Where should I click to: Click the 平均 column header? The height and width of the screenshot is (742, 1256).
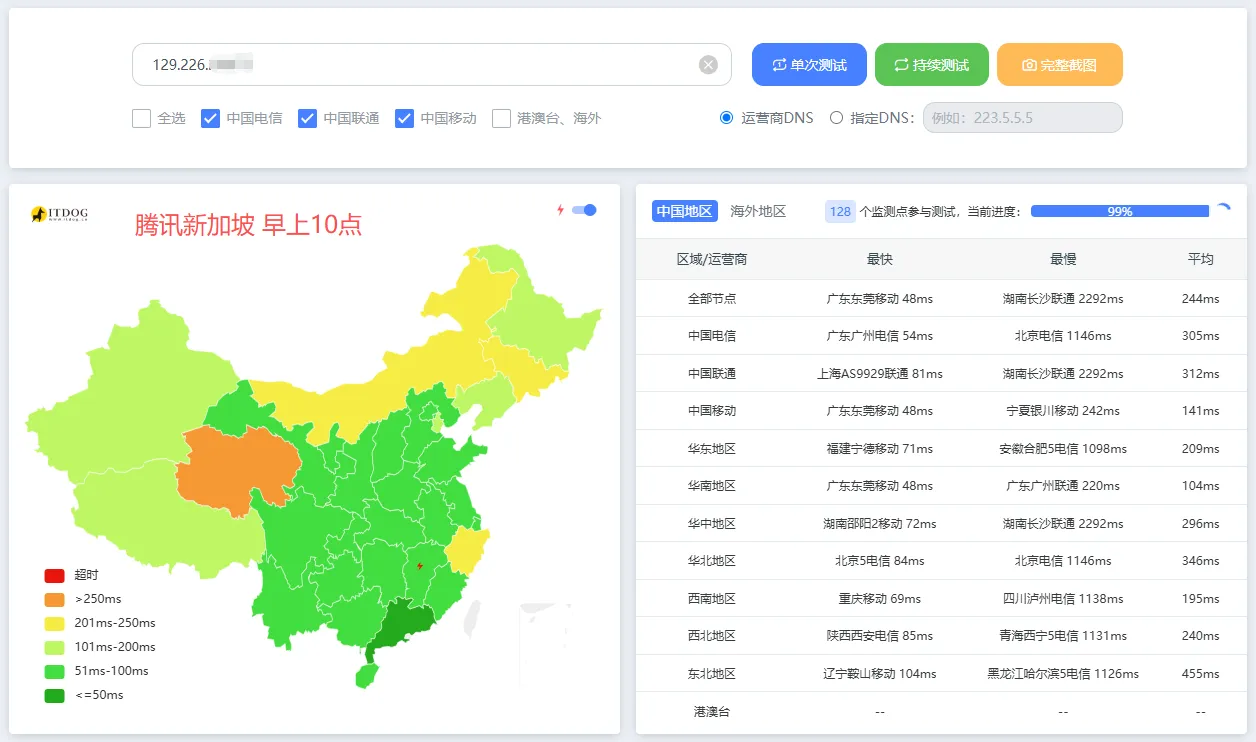[1200, 259]
